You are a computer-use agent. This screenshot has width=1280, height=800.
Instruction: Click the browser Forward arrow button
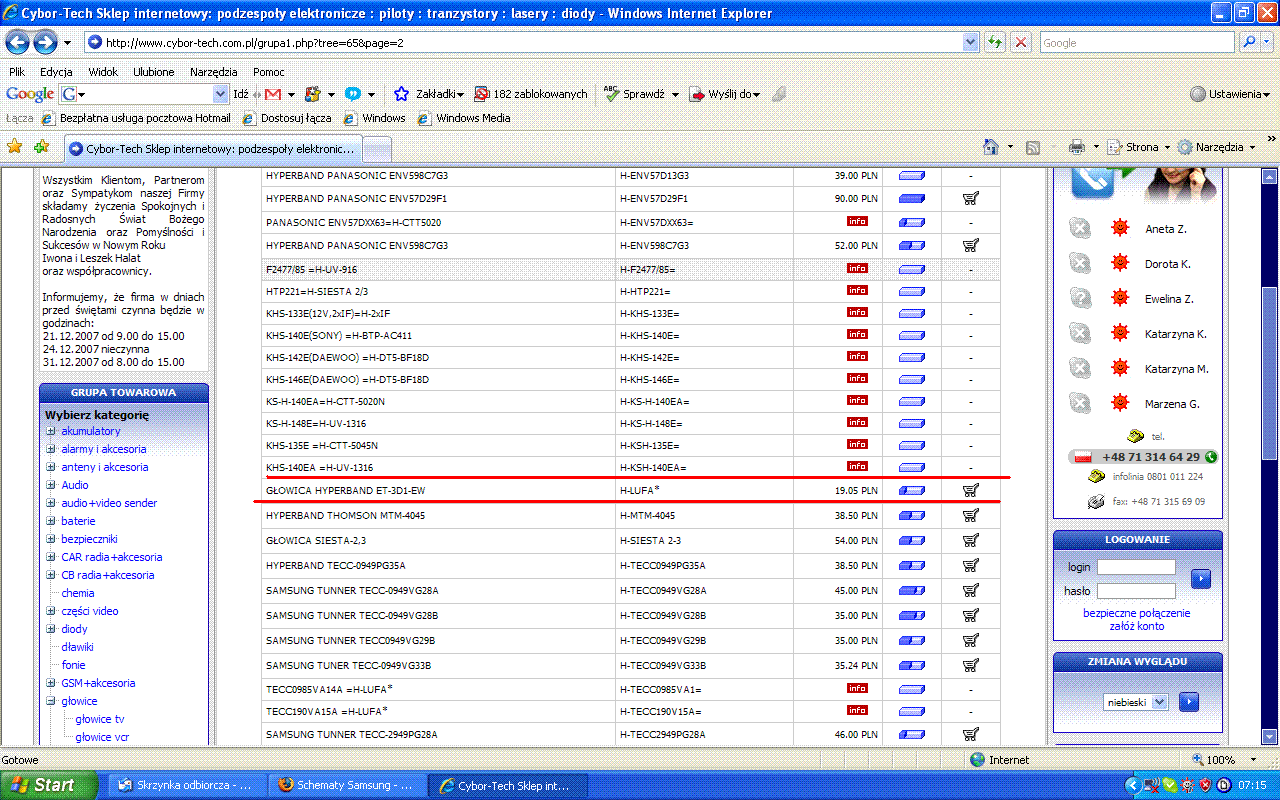pos(45,43)
